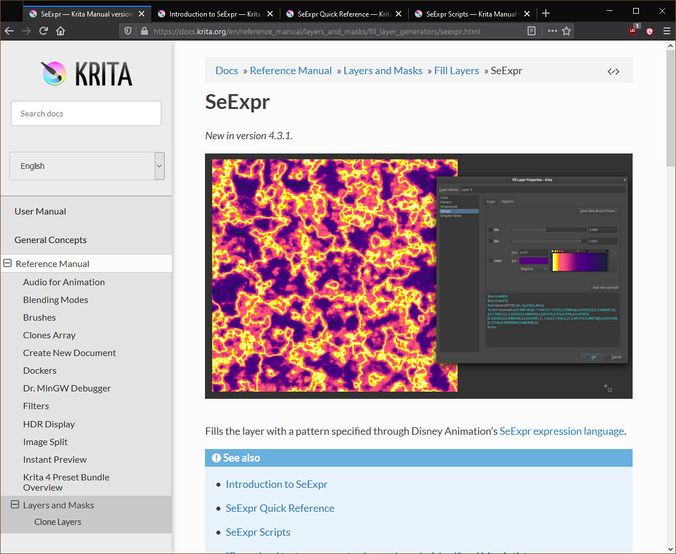
Task: Open the SeExpr expression language link
Action: click(x=561, y=431)
